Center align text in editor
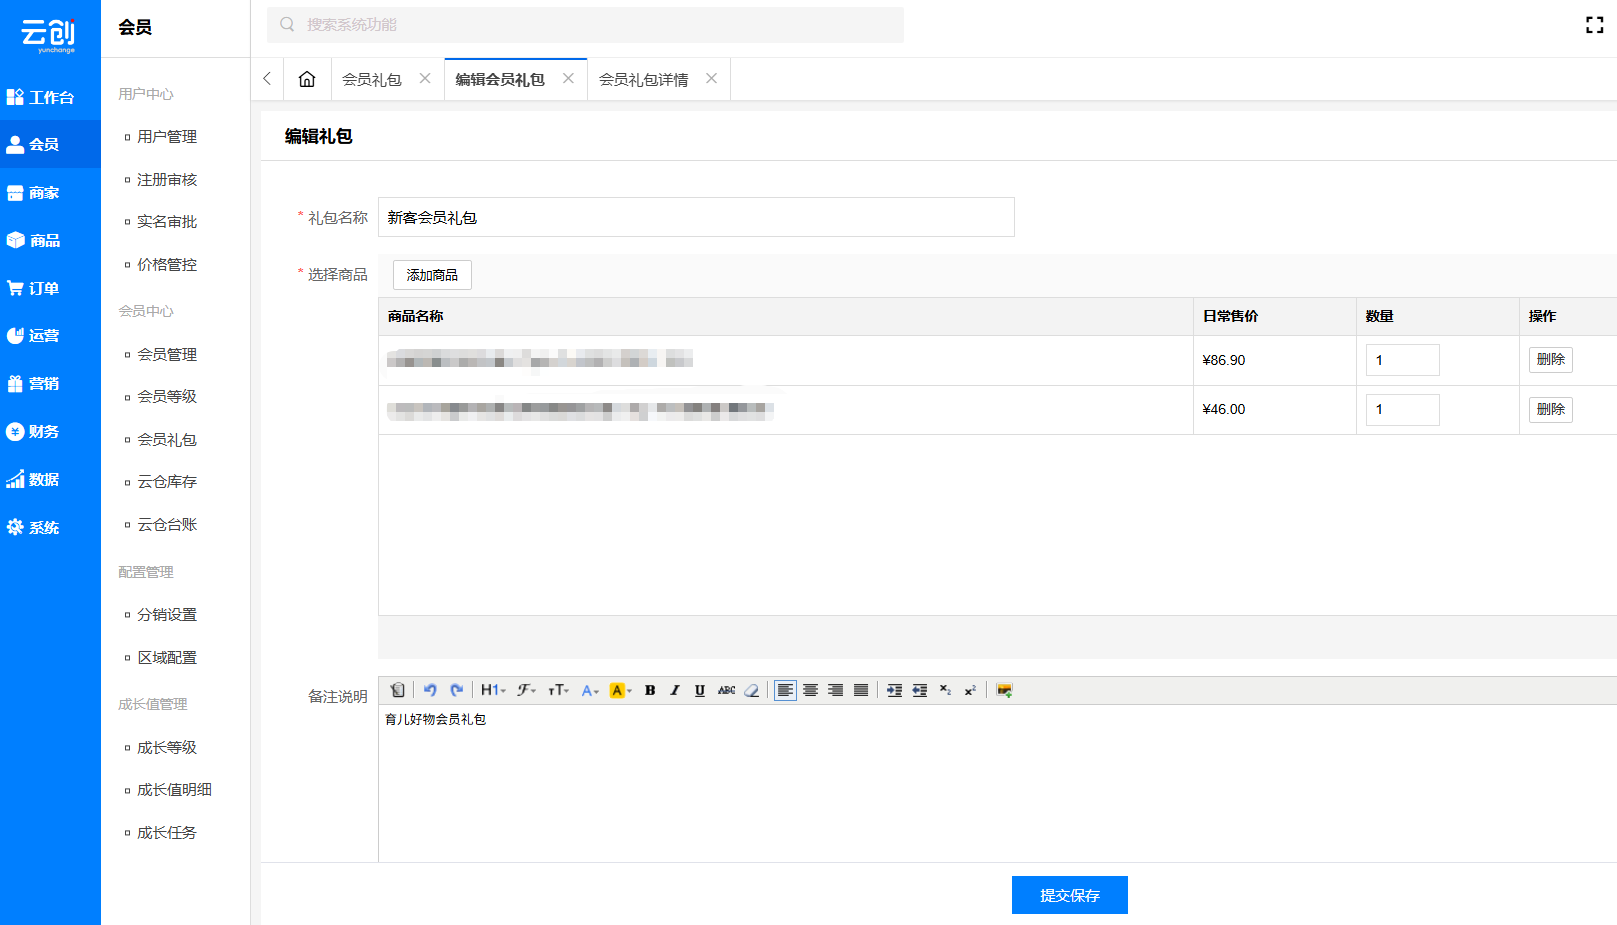This screenshot has height=925, width=1617. coord(811,690)
